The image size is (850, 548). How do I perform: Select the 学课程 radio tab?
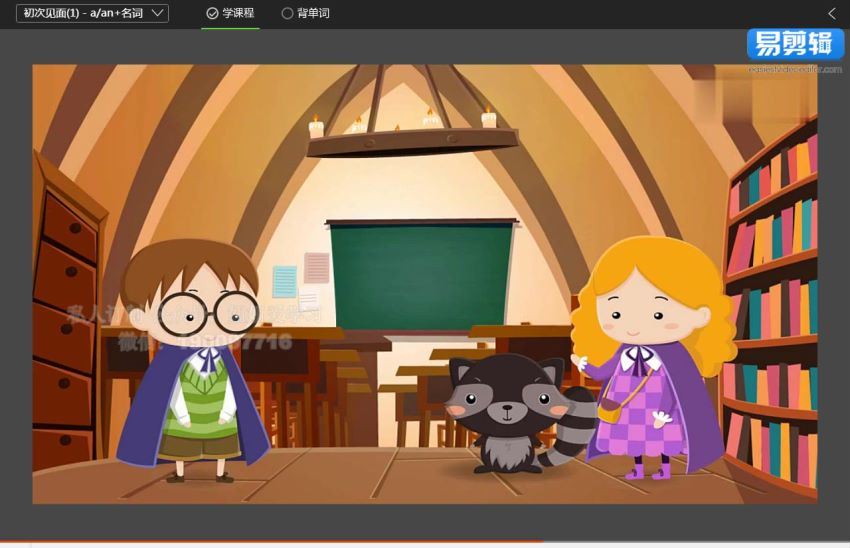click(230, 13)
